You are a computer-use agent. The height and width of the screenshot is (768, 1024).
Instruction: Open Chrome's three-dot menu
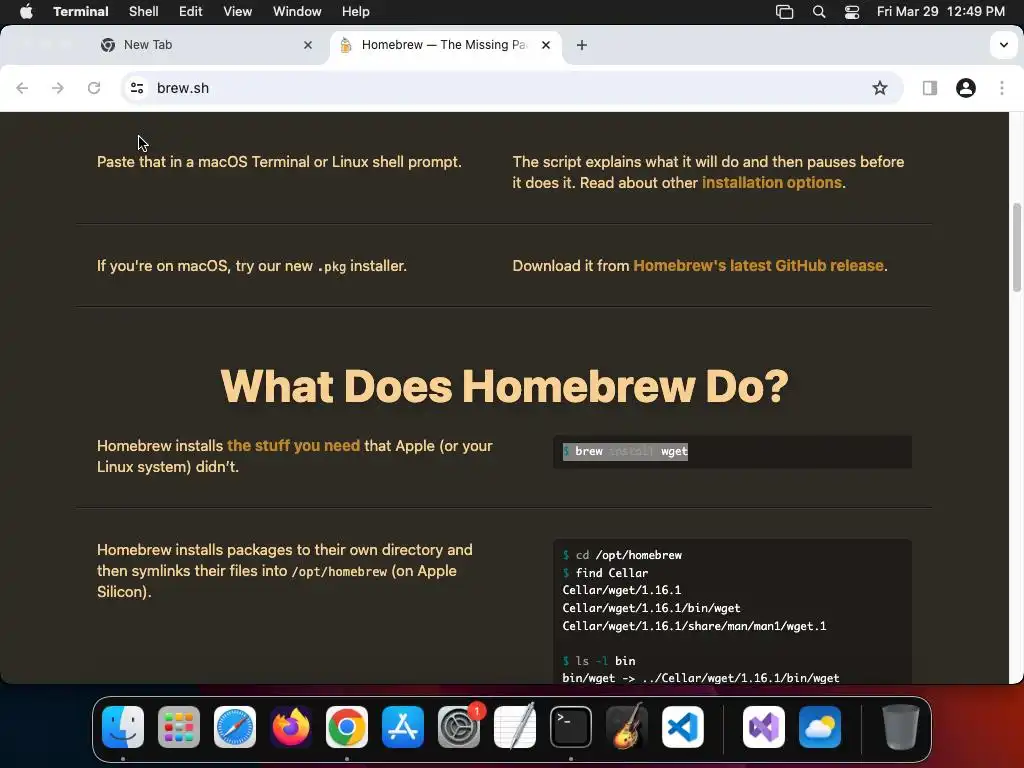pyautogui.click(x=1002, y=88)
